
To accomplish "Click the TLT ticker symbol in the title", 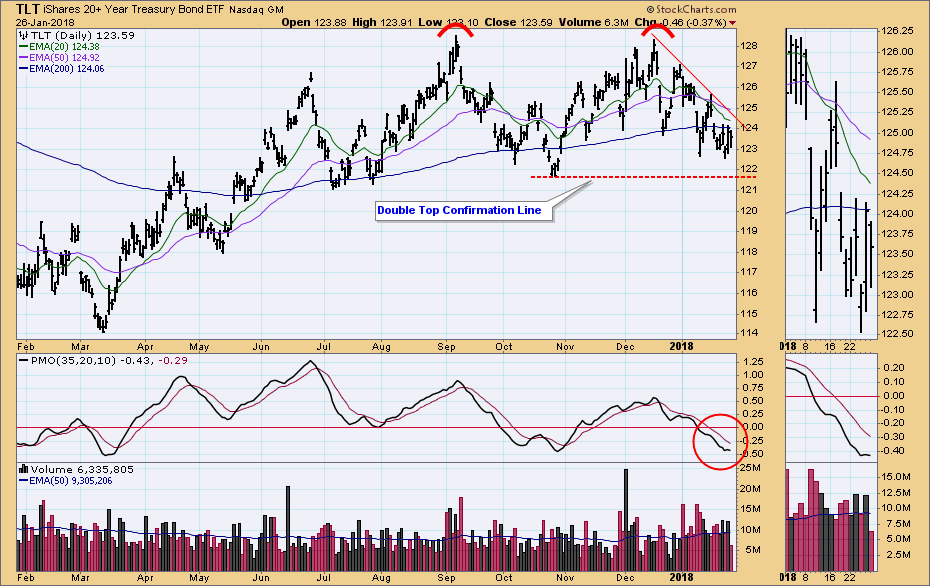I will point(28,9).
